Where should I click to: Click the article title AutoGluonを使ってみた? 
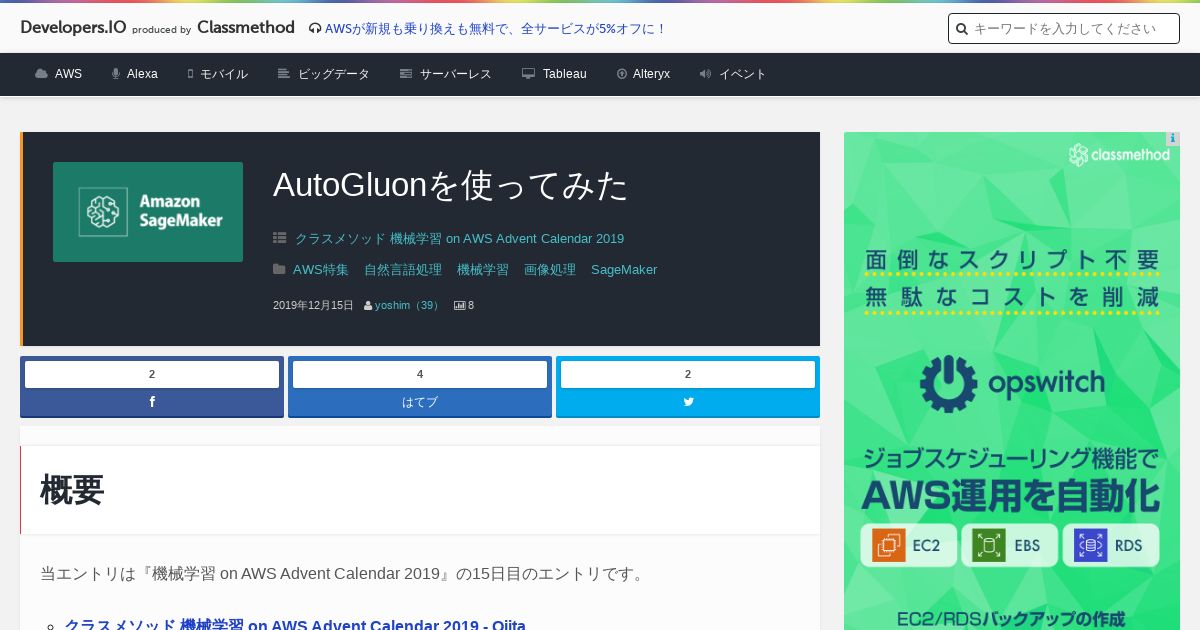(x=451, y=185)
